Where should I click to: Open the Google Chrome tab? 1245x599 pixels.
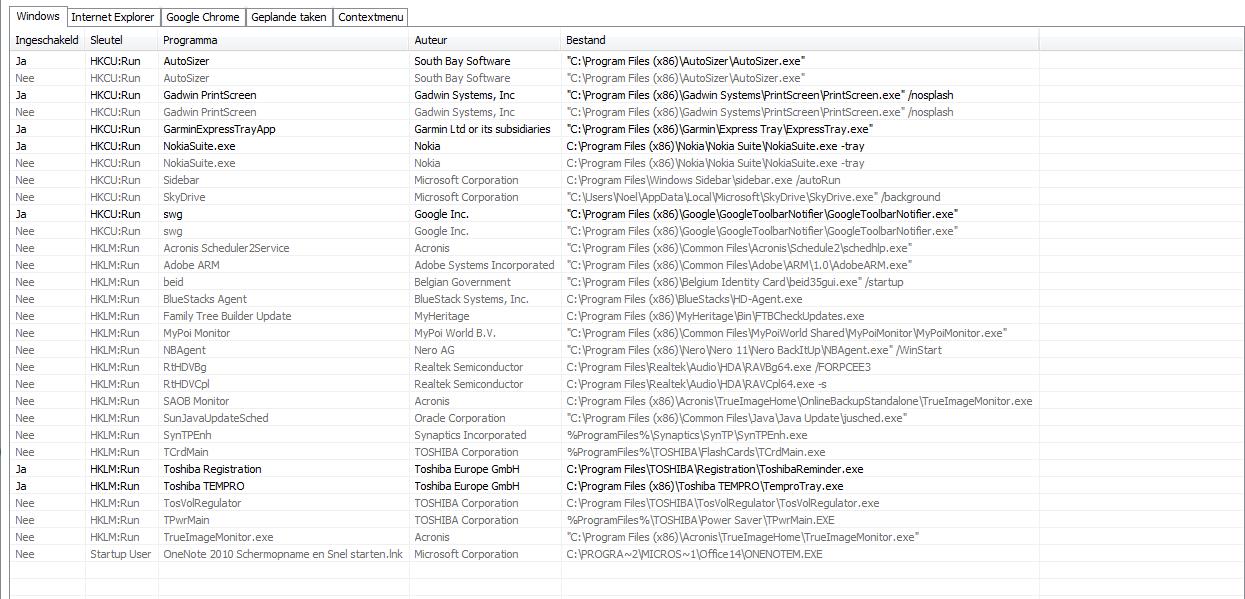click(202, 17)
